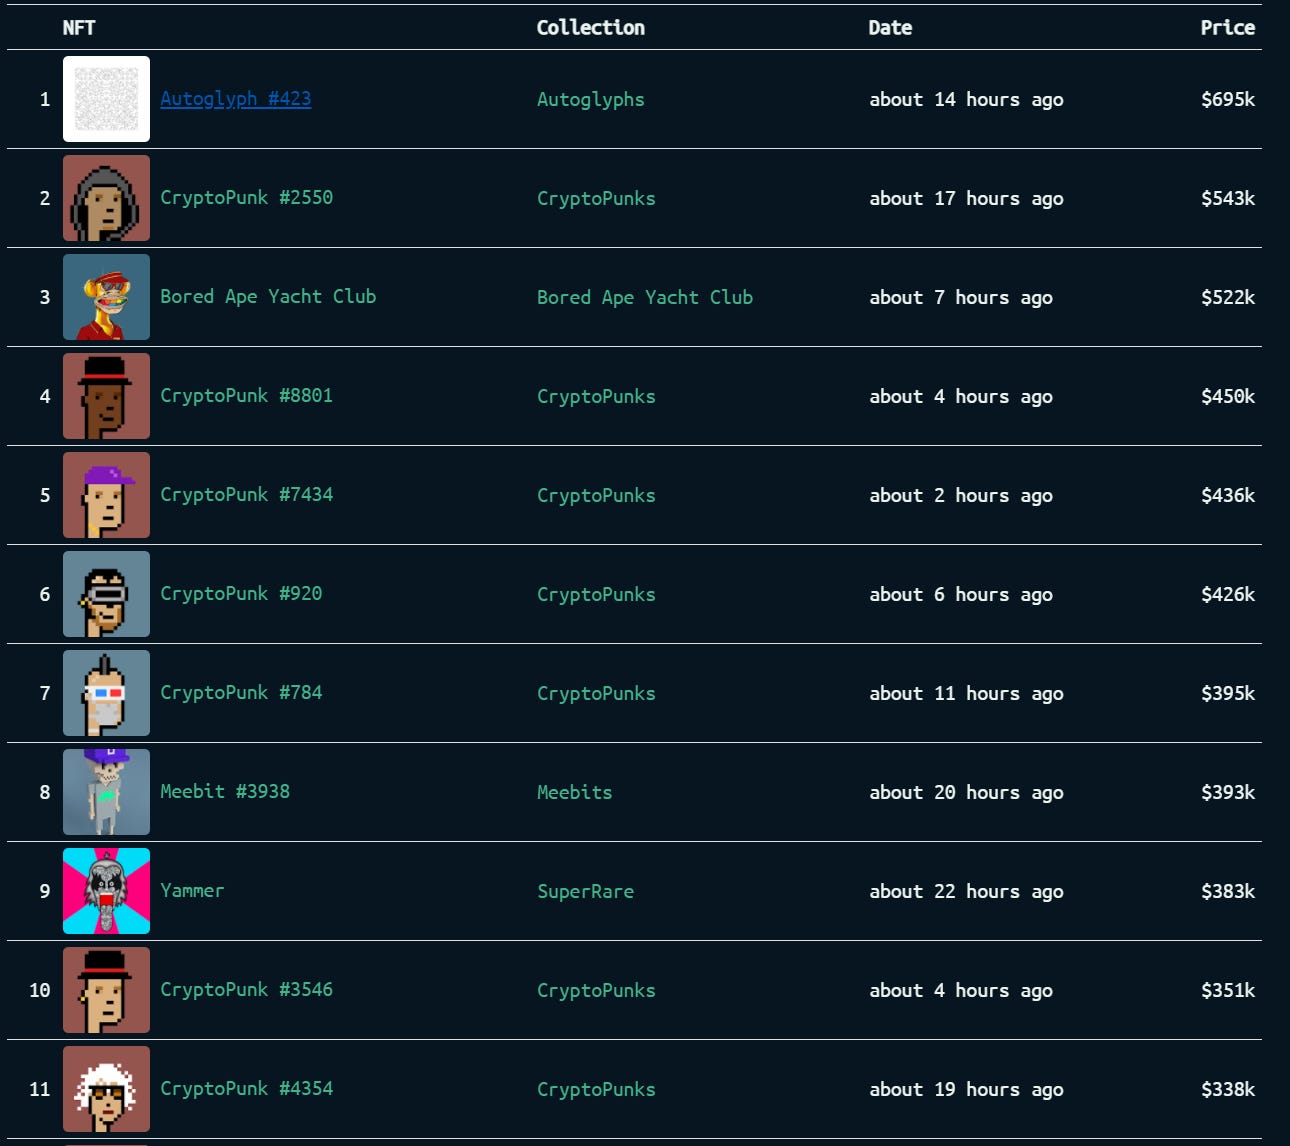The image size is (1290, 1146).
Task: Open the Meebit #3938 name link
Action: pyautogui.click(x=225, y=792)
